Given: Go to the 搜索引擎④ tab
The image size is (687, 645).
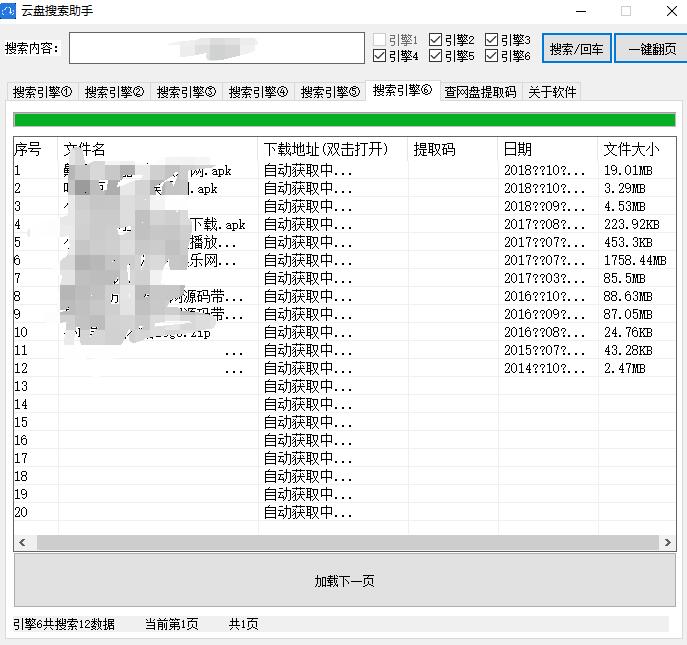Looking at the screenshot, I should click(258, 92).
